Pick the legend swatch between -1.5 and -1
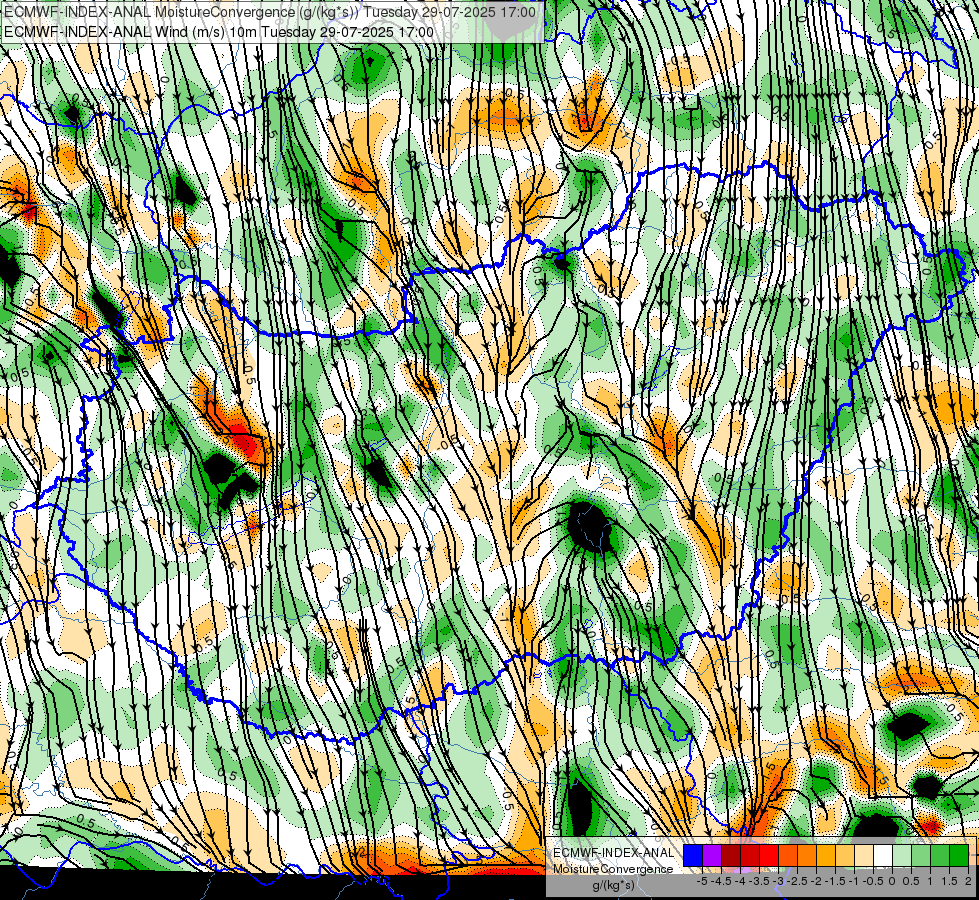 [845, 855]
